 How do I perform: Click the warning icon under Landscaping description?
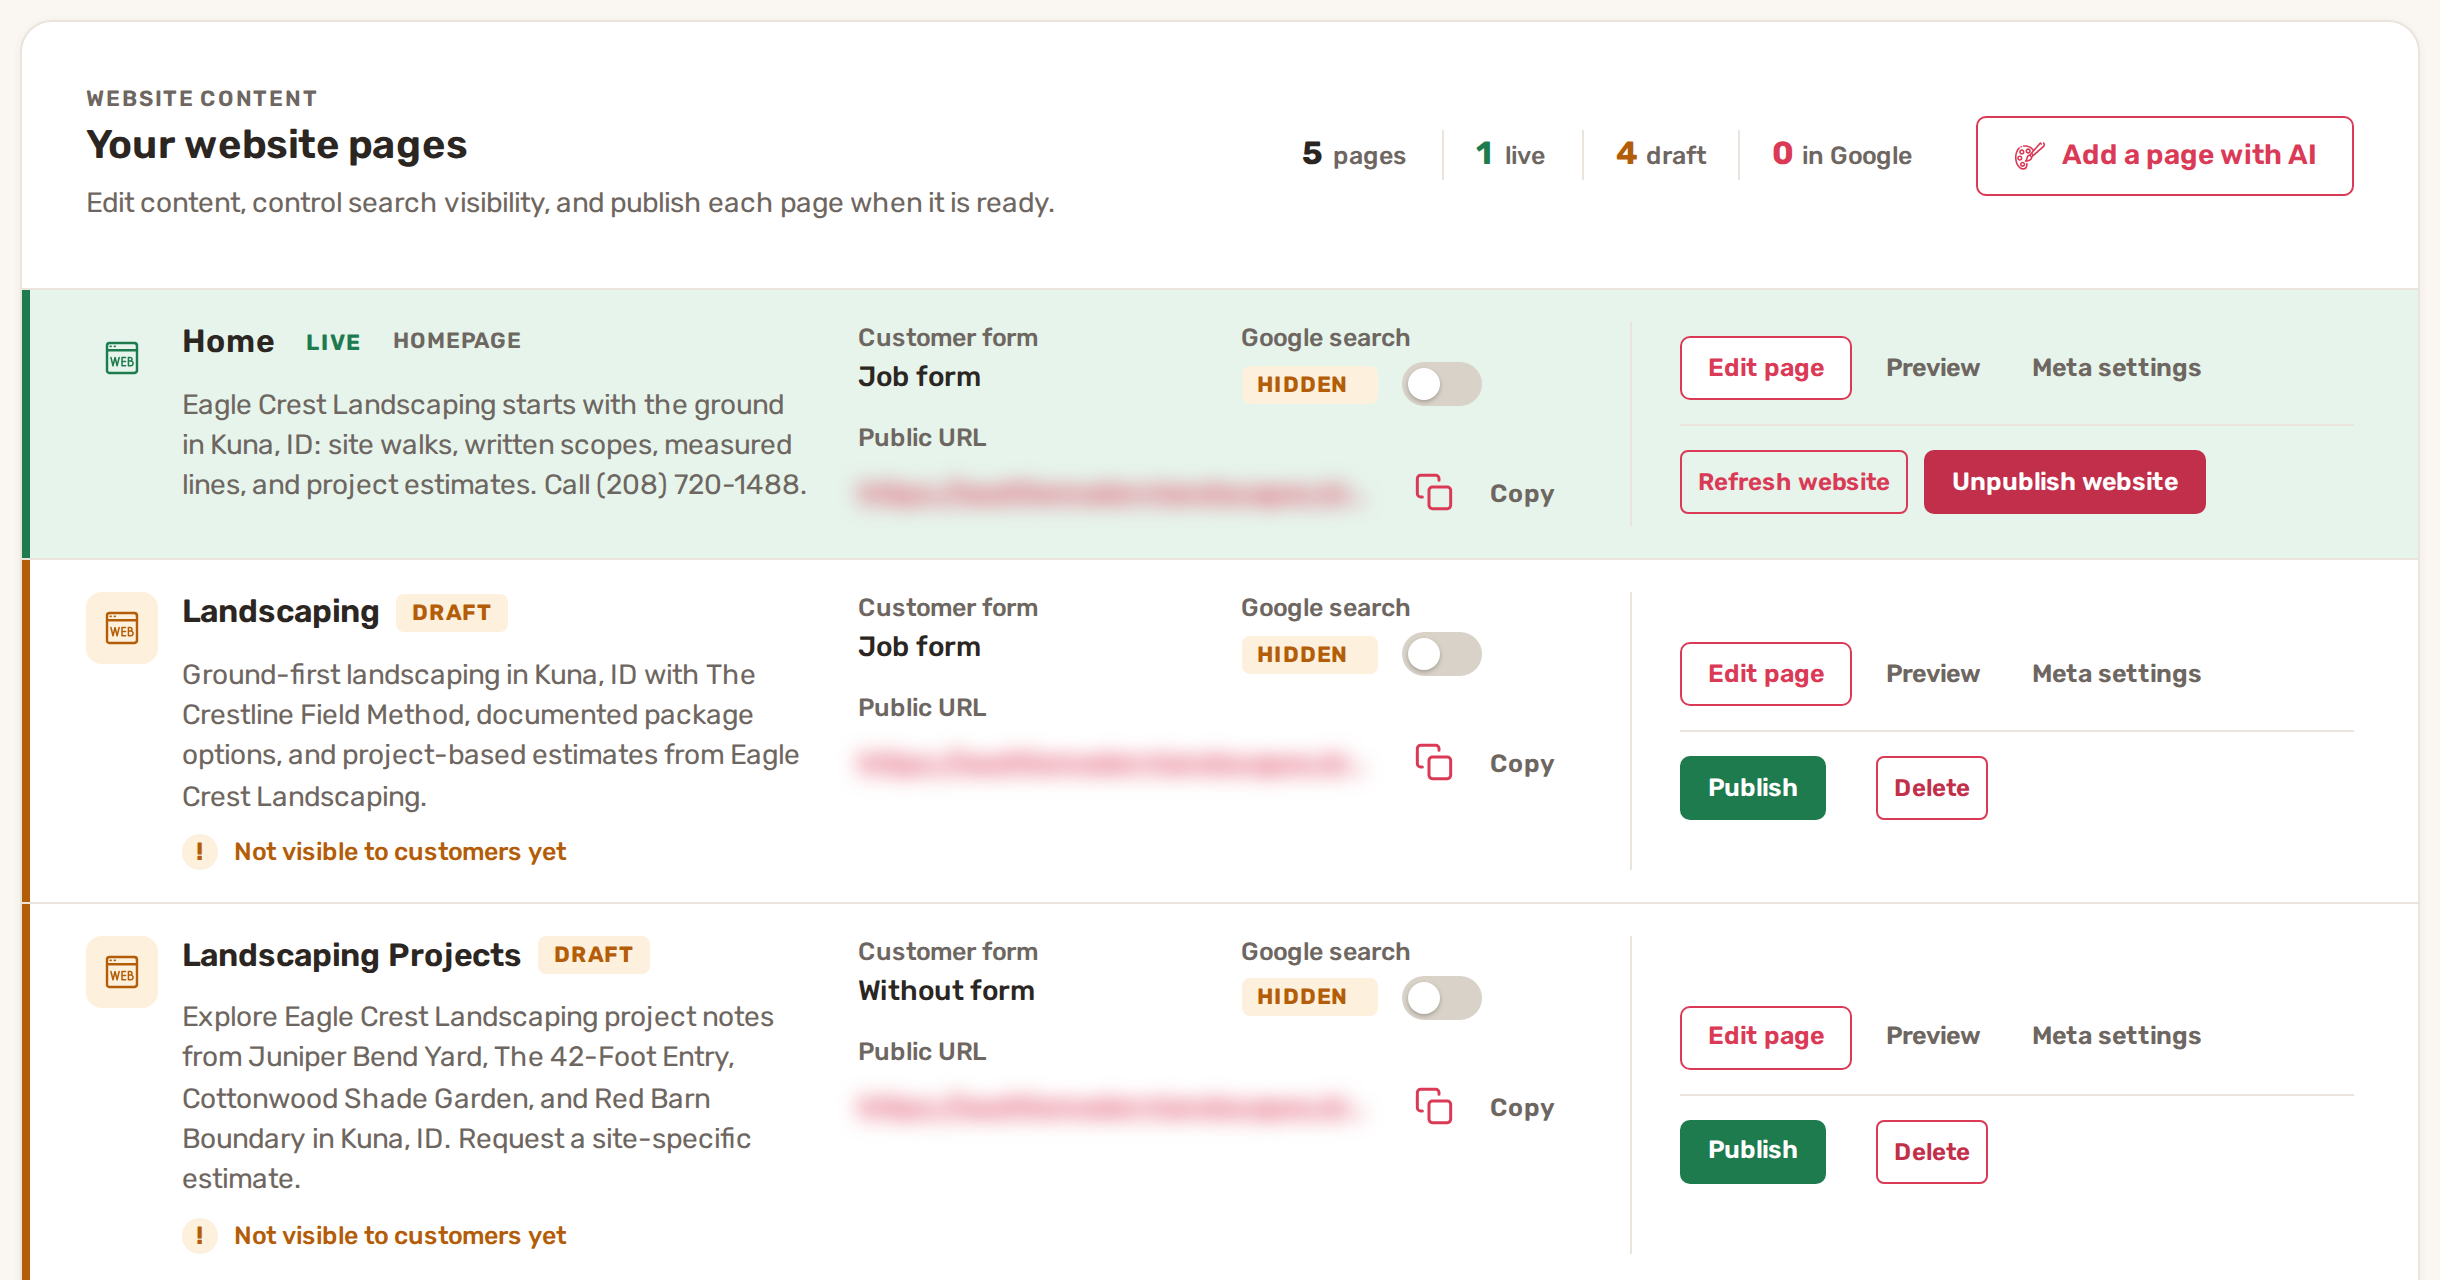(x=200, y=852)
